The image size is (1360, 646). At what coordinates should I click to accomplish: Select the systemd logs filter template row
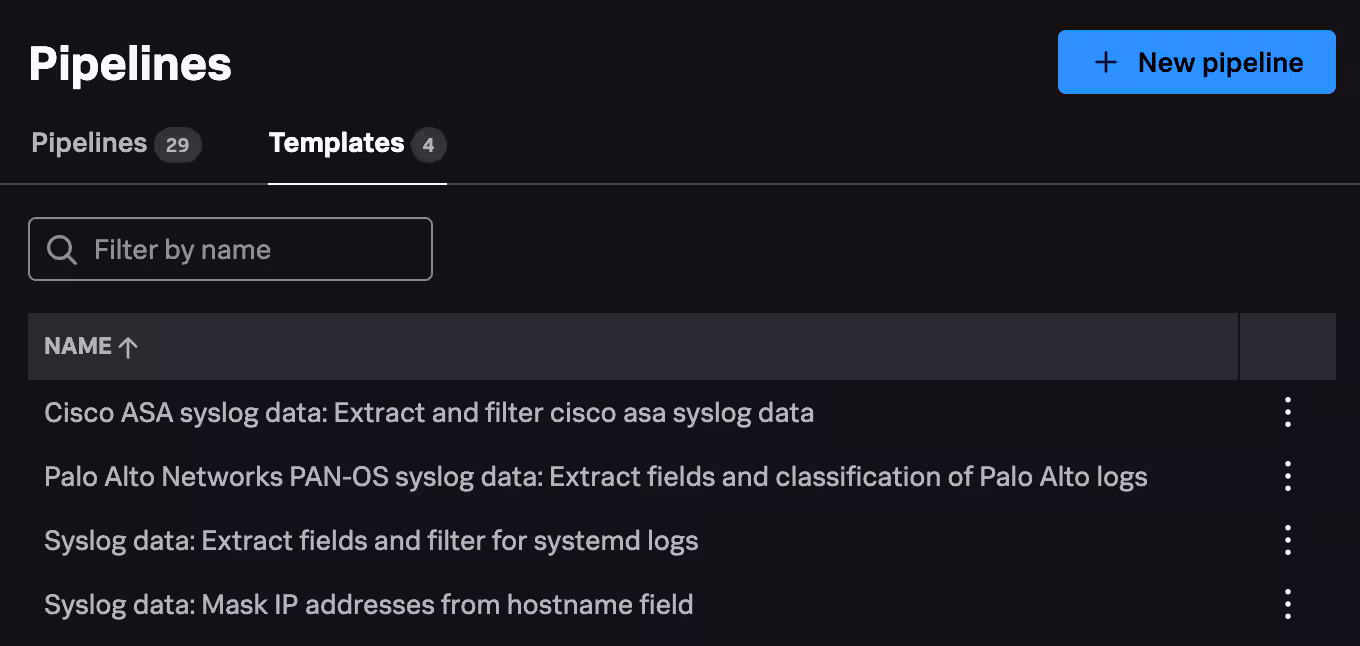pyautogui.click(x=371, y=541)
